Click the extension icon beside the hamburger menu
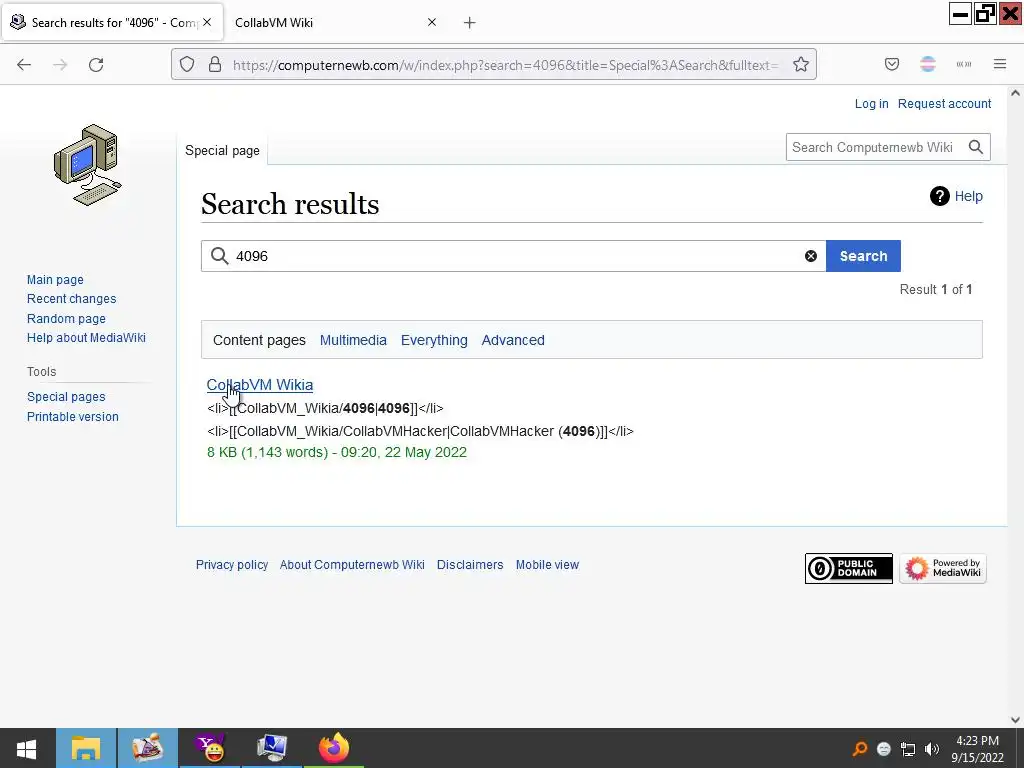This screenshot has height=768, width=1024. click(964, 64)
